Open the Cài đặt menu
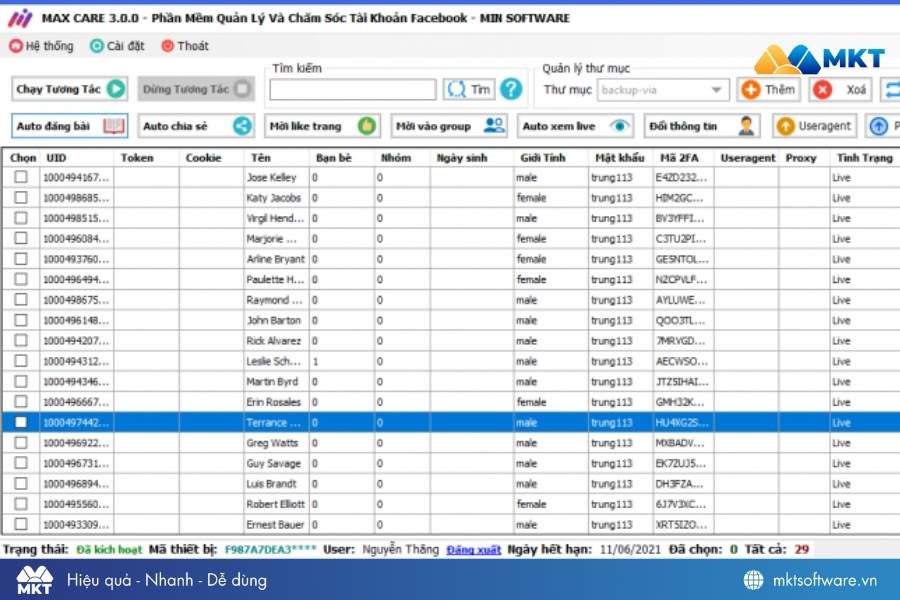This screenshot has width=900, height=600. click(x=118, y=46)
